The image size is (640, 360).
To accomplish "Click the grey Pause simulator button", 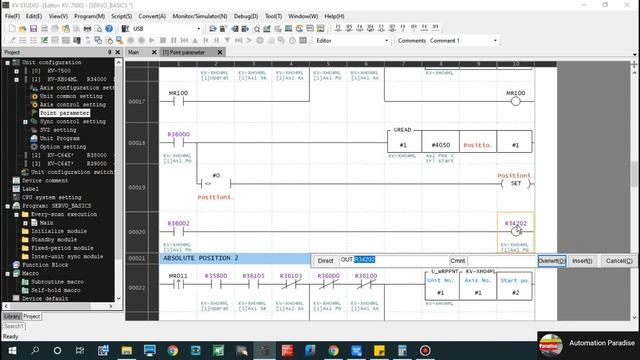I will pyautogui.click(x=173, y=40).
